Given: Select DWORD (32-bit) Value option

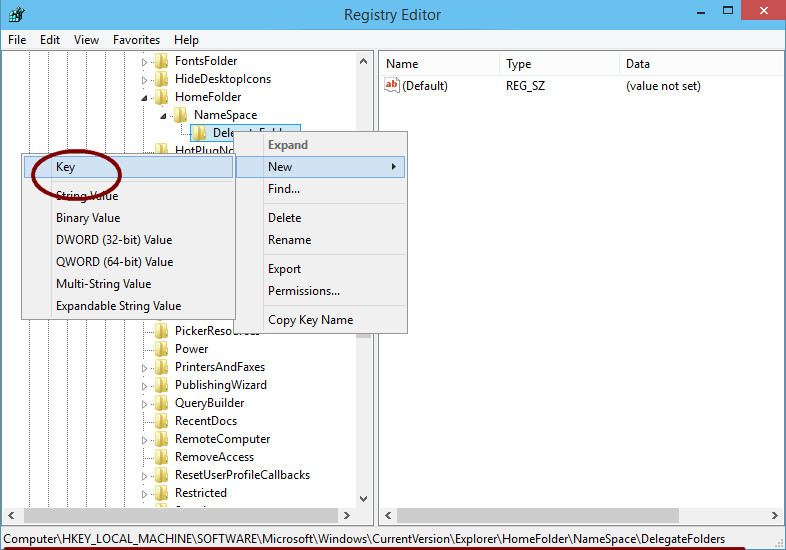Looking at the screenshot, I should coord(114,240).
